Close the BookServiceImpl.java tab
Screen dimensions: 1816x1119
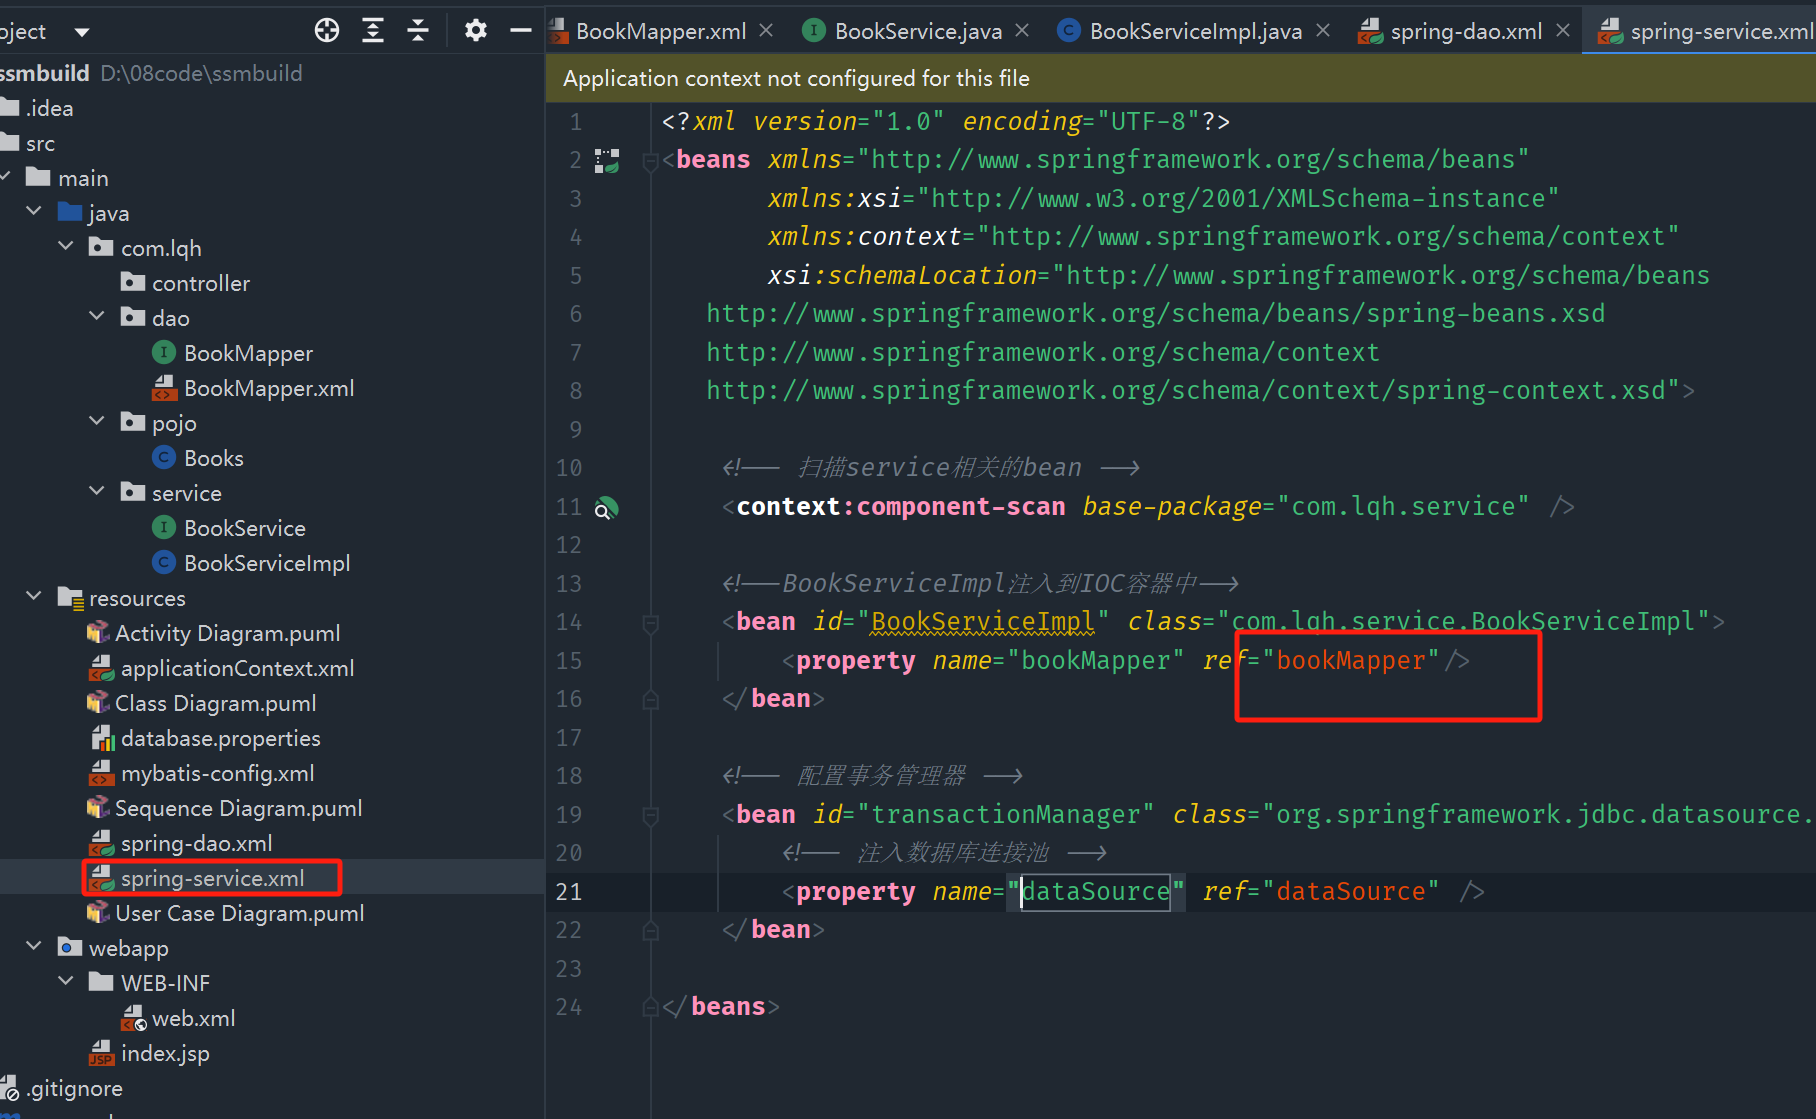click(x=1323, y=30)
